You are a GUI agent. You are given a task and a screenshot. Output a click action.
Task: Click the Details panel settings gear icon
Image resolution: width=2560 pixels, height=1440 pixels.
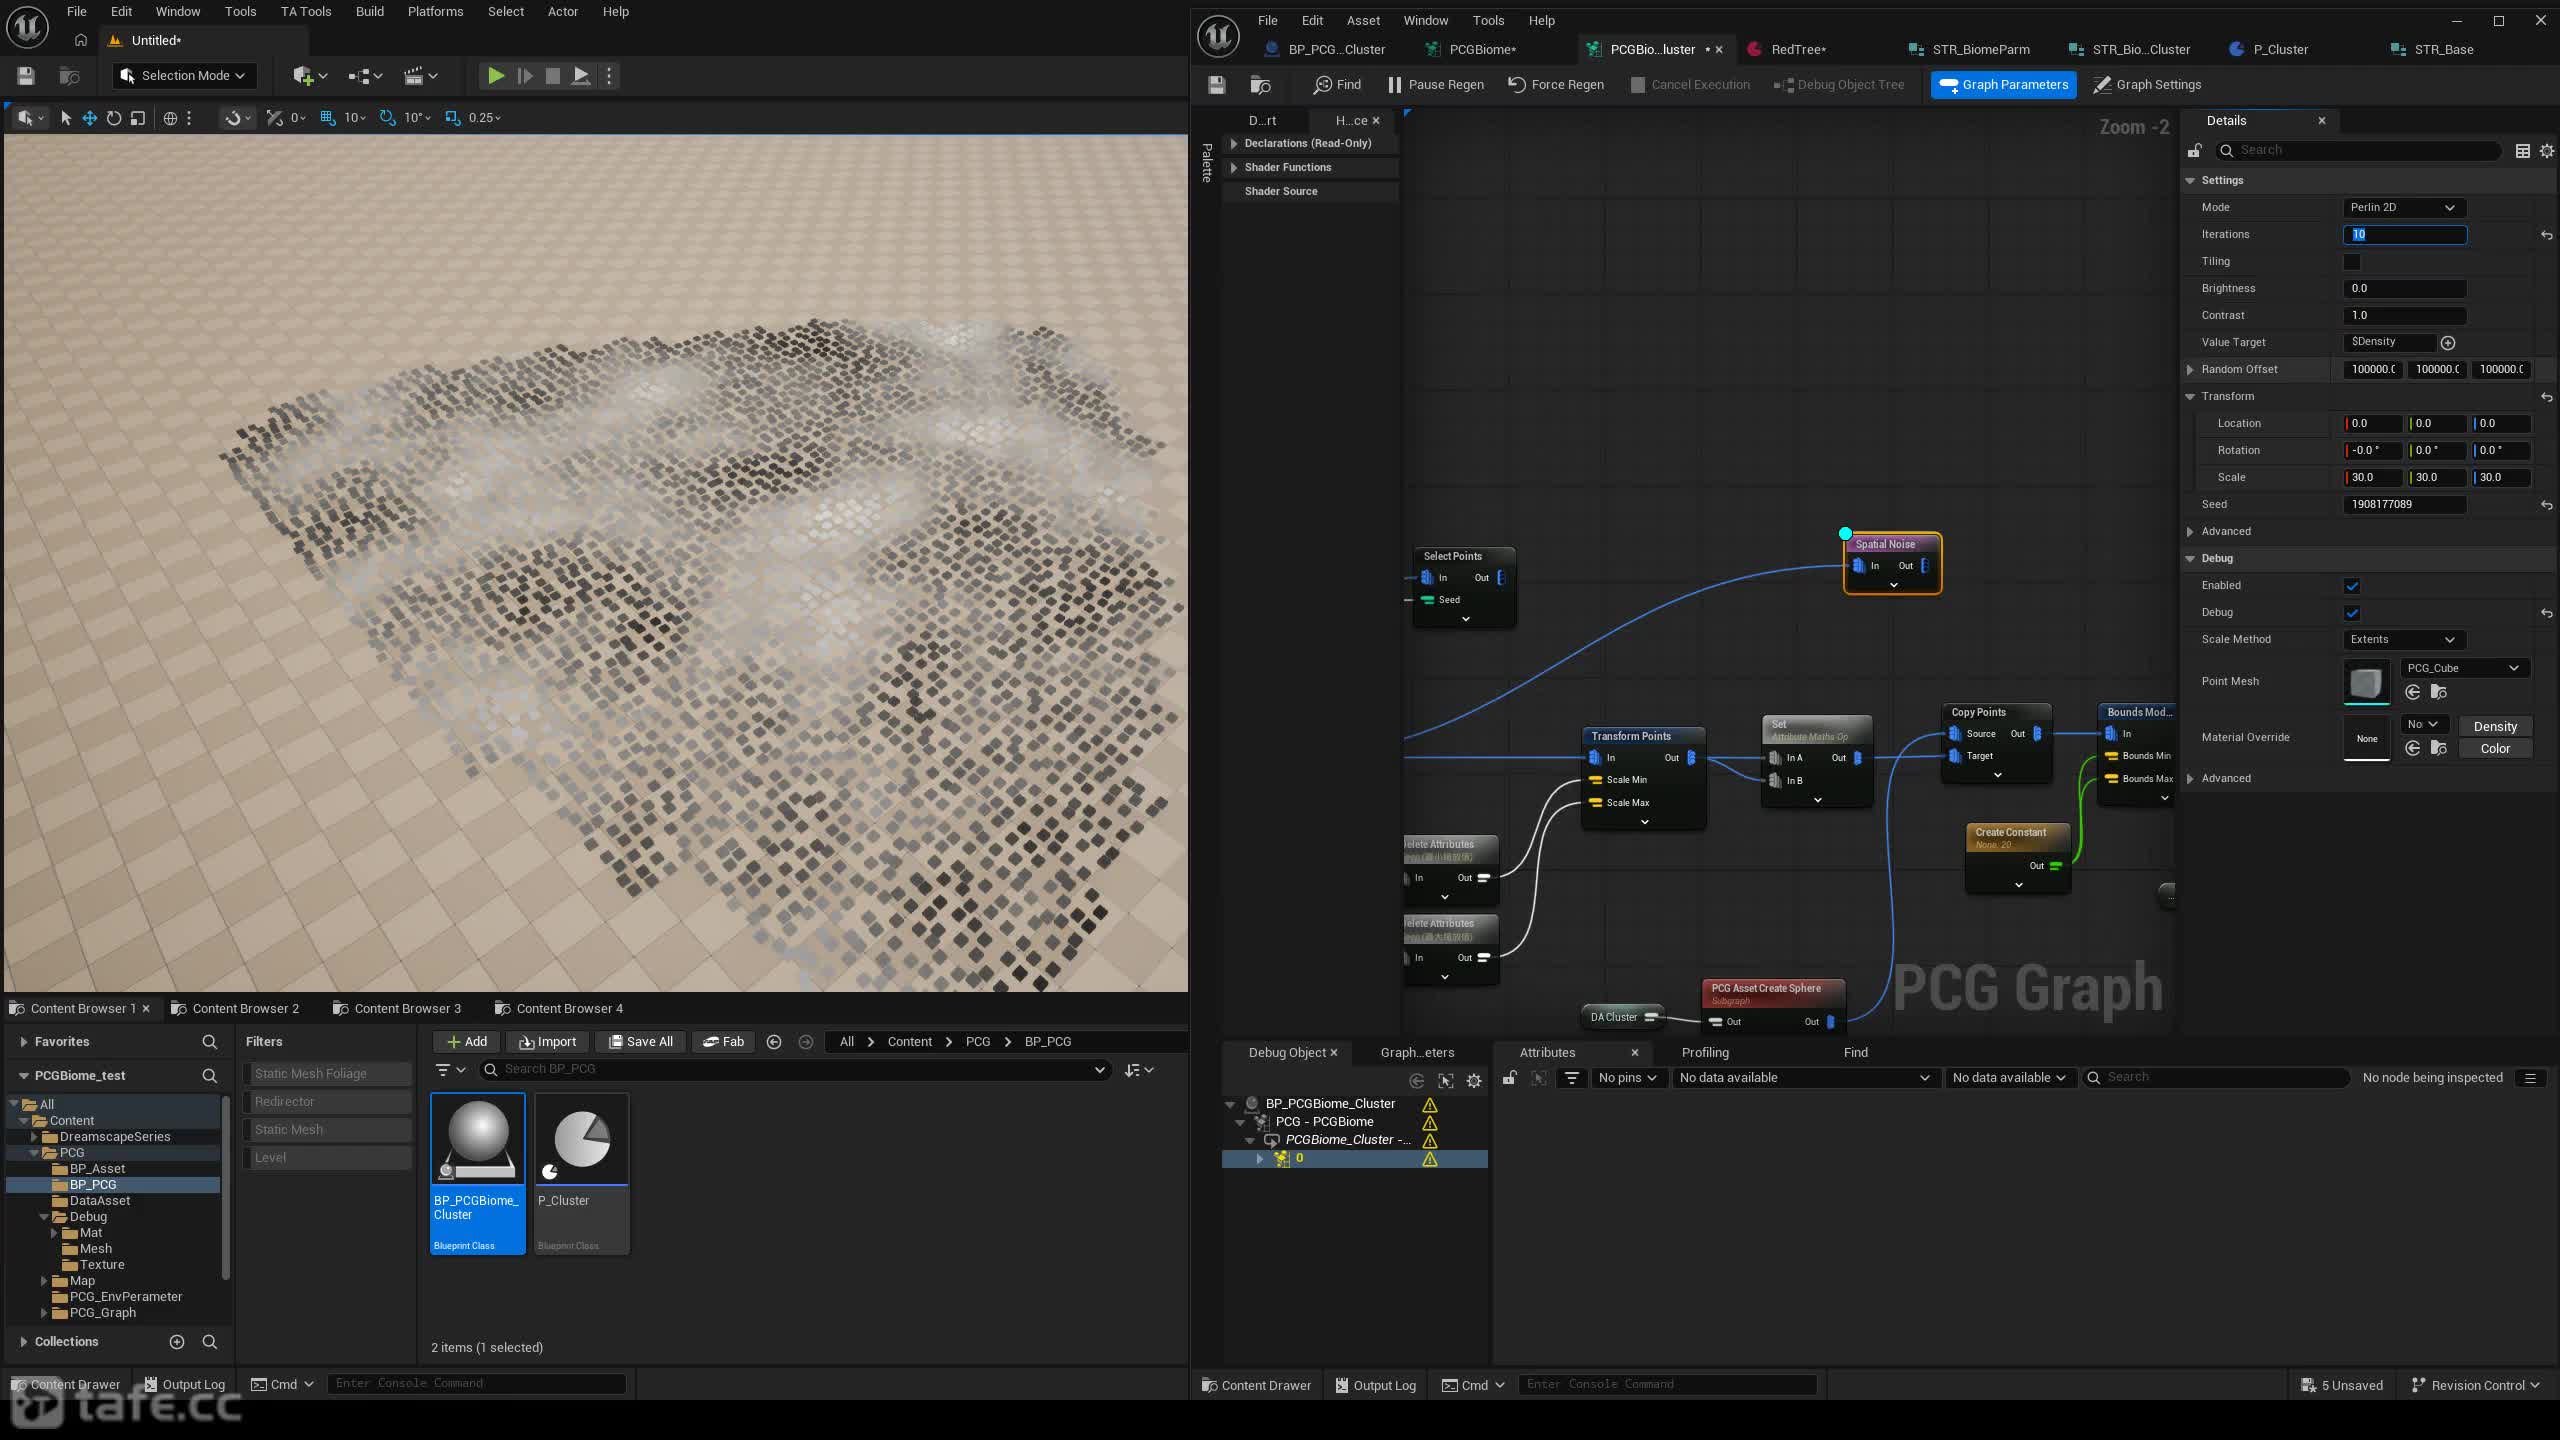[x=2546, y=151]
